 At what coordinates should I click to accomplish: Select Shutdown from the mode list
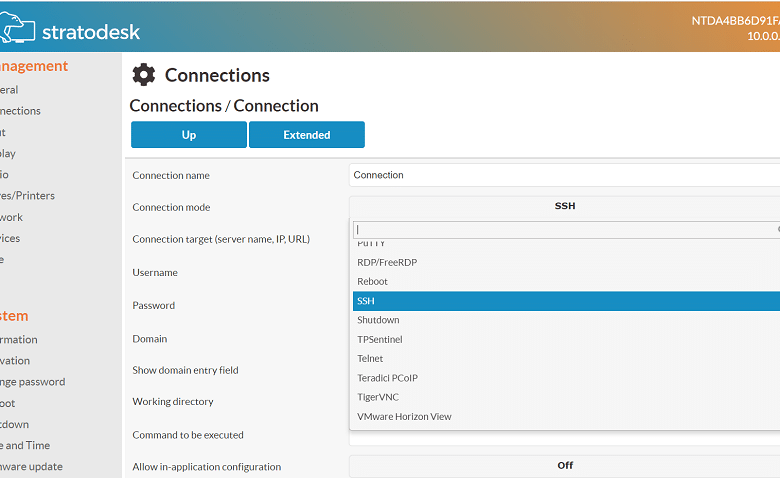point(566,320)
